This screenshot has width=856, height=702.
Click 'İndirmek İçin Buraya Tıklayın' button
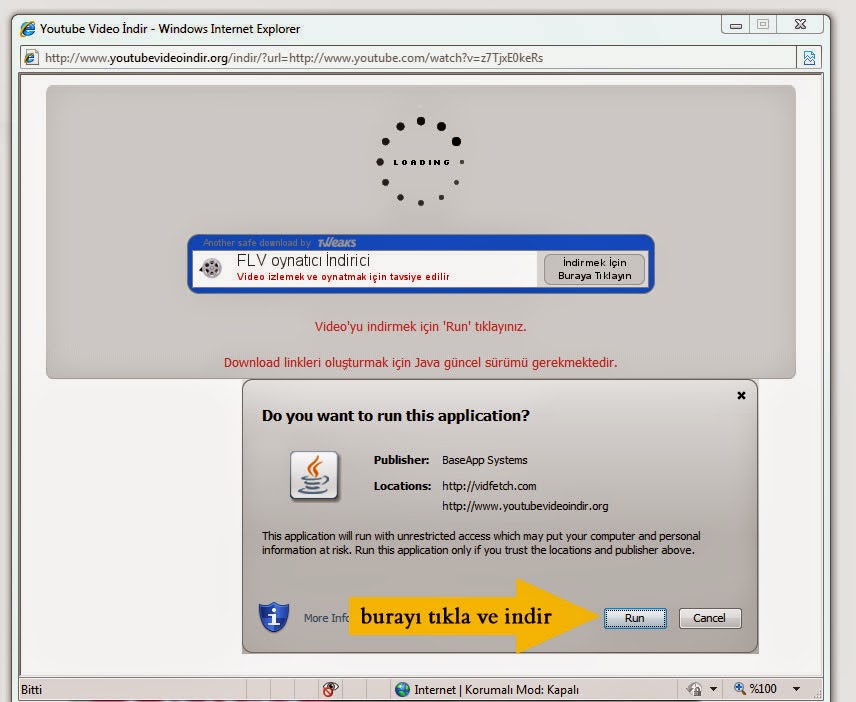click(595, 269)
